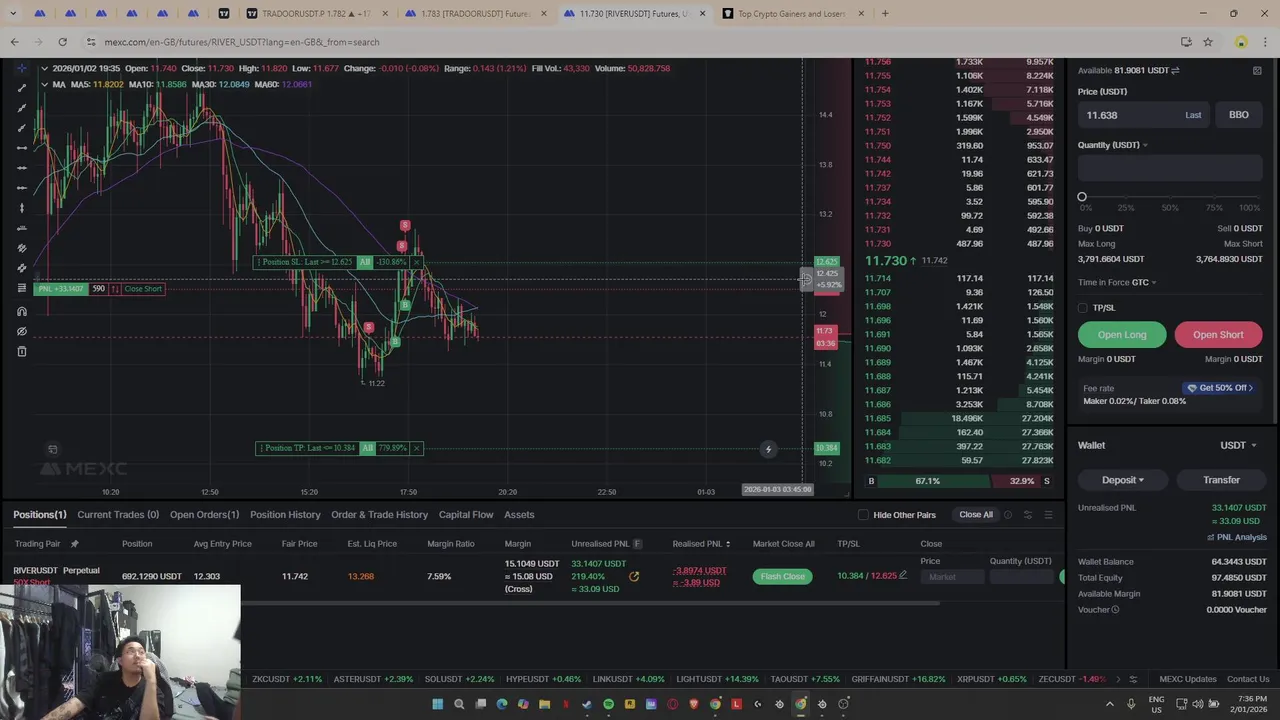Remove the Position SL line on chart
The image size is (1280, 720).
coord(416,262)
